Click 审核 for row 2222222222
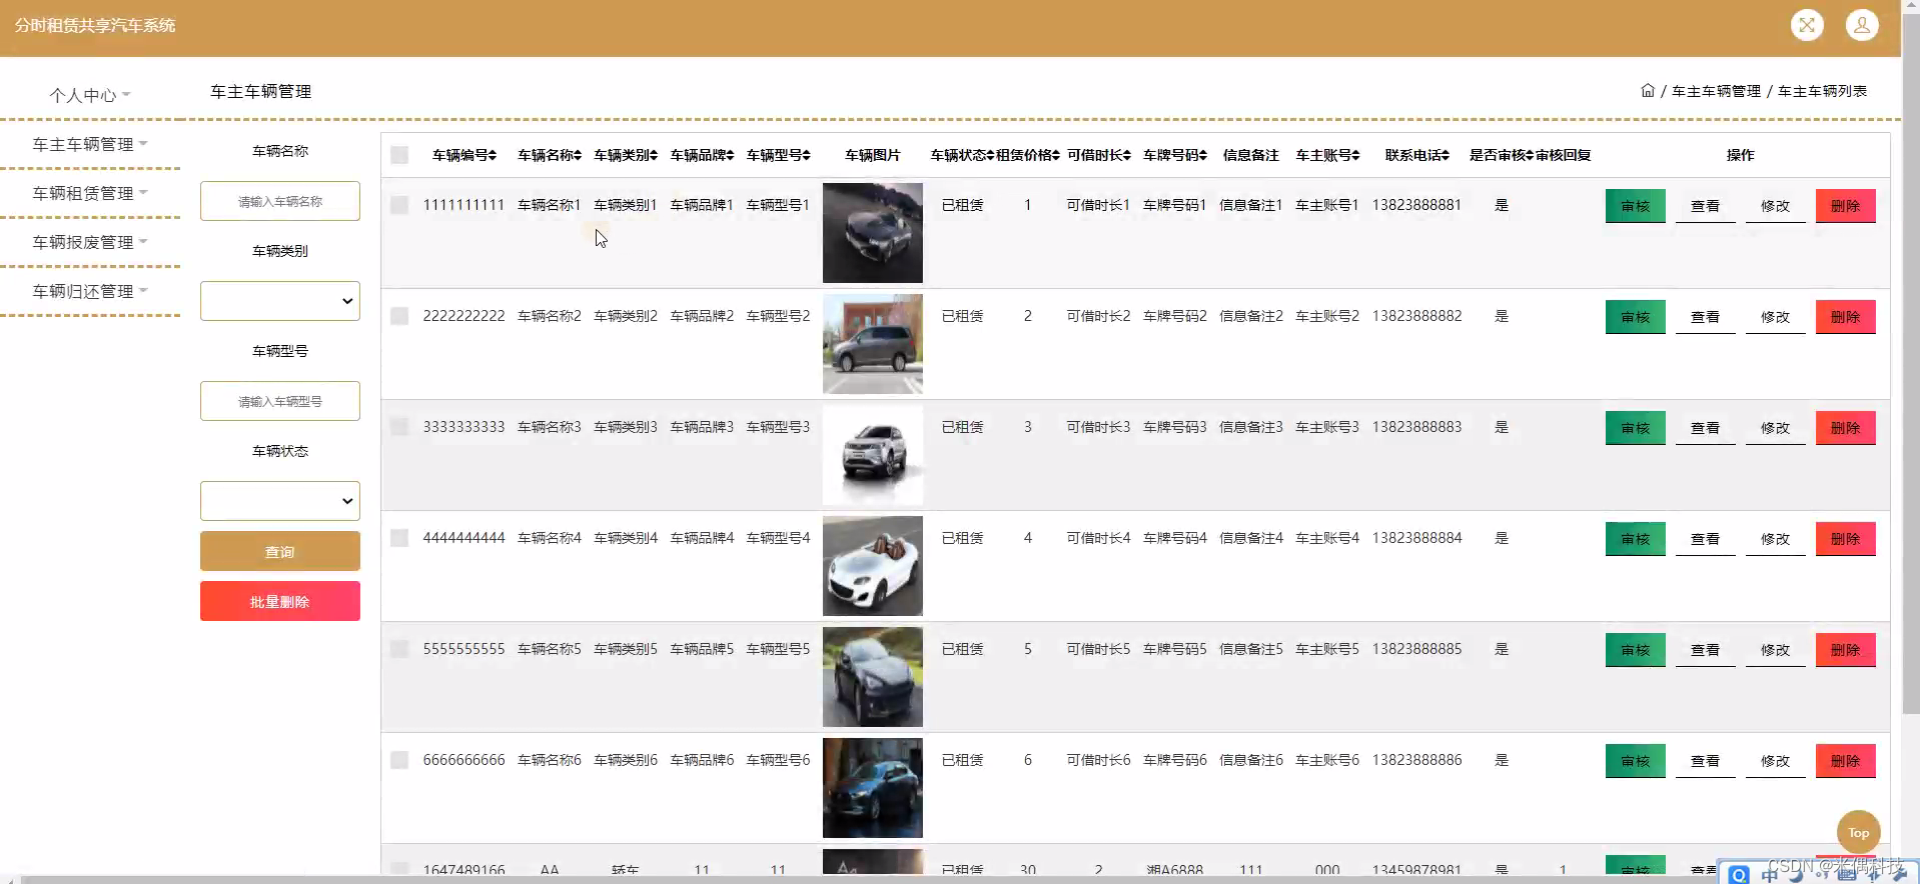 (1635, 317)
